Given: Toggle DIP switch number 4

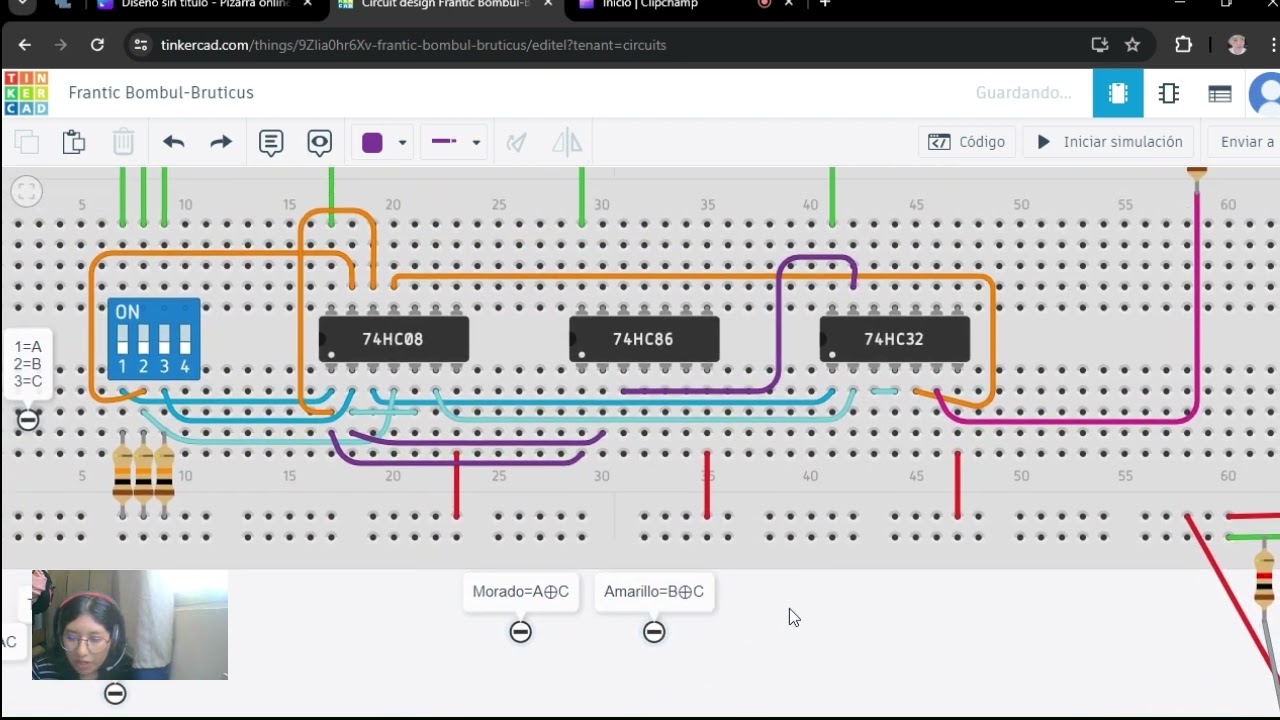Looking at the screenshot, I should pyautogui.click(x=184, y=339).
